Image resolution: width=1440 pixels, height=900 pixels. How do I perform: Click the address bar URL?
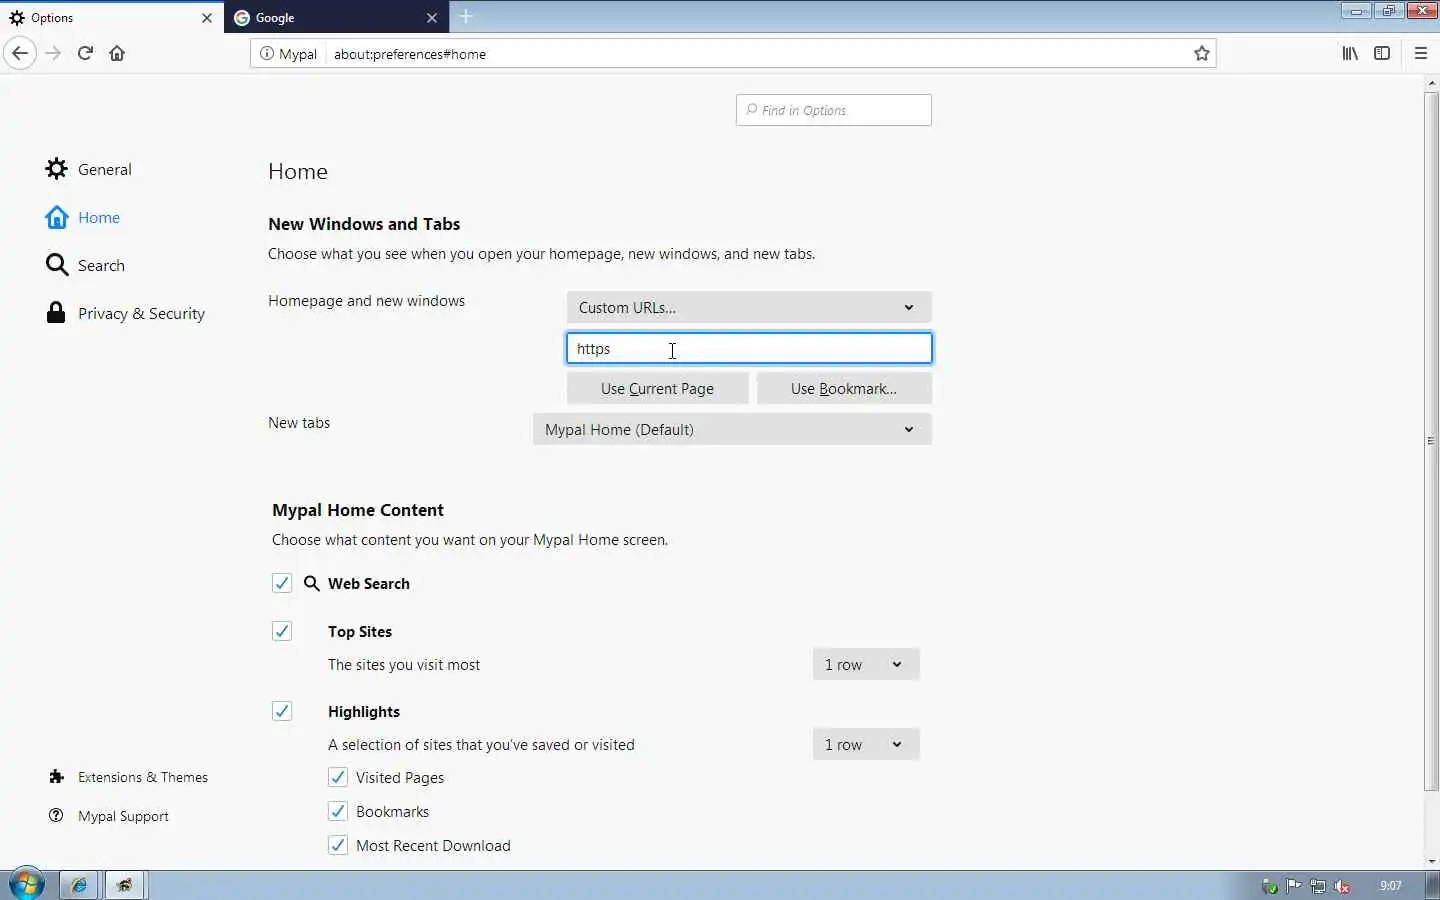(410, 54)
